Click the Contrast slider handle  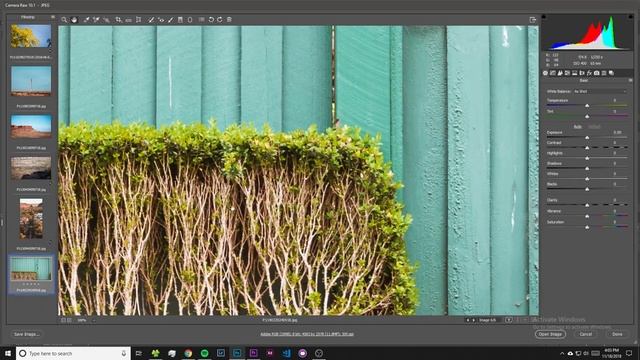[587, 148]
